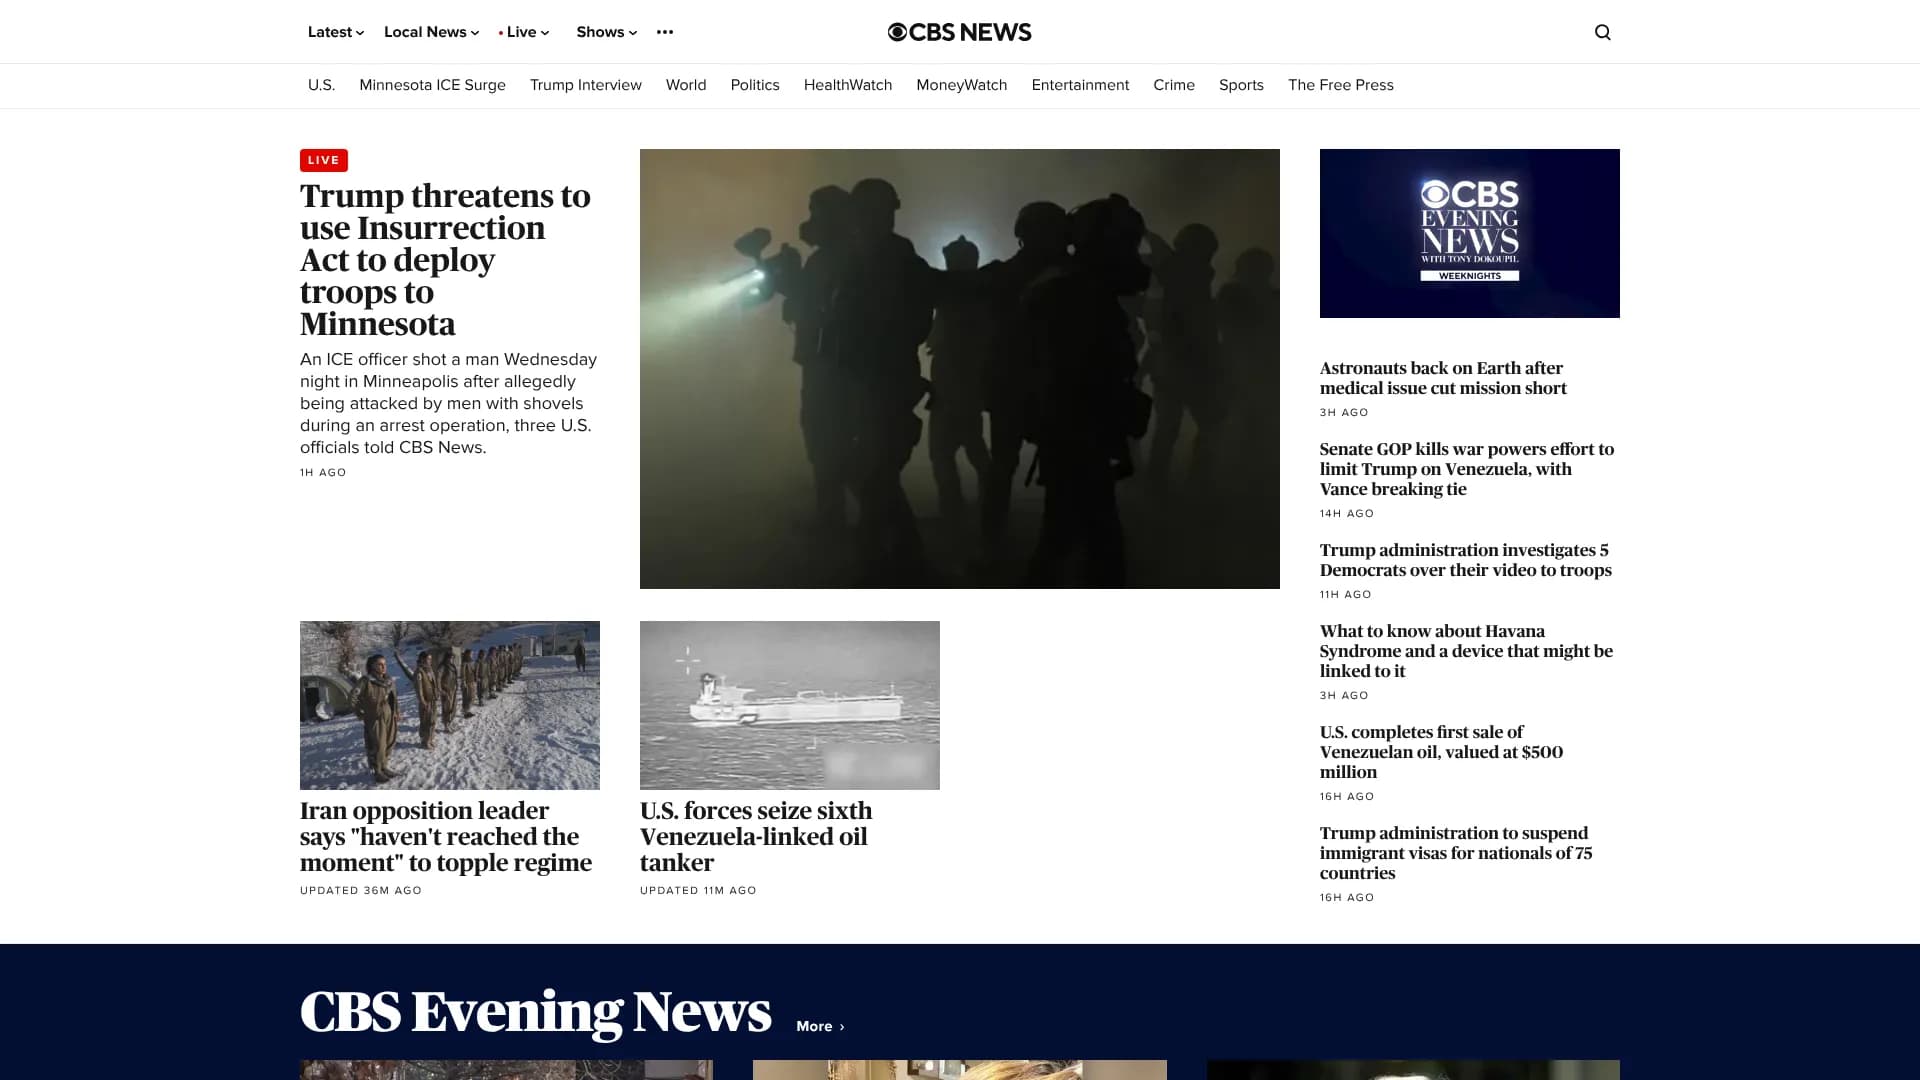This screenshot has height=1080, width=1920.
Task: Expand the Local News dropdown
Action: pos(431,32)
